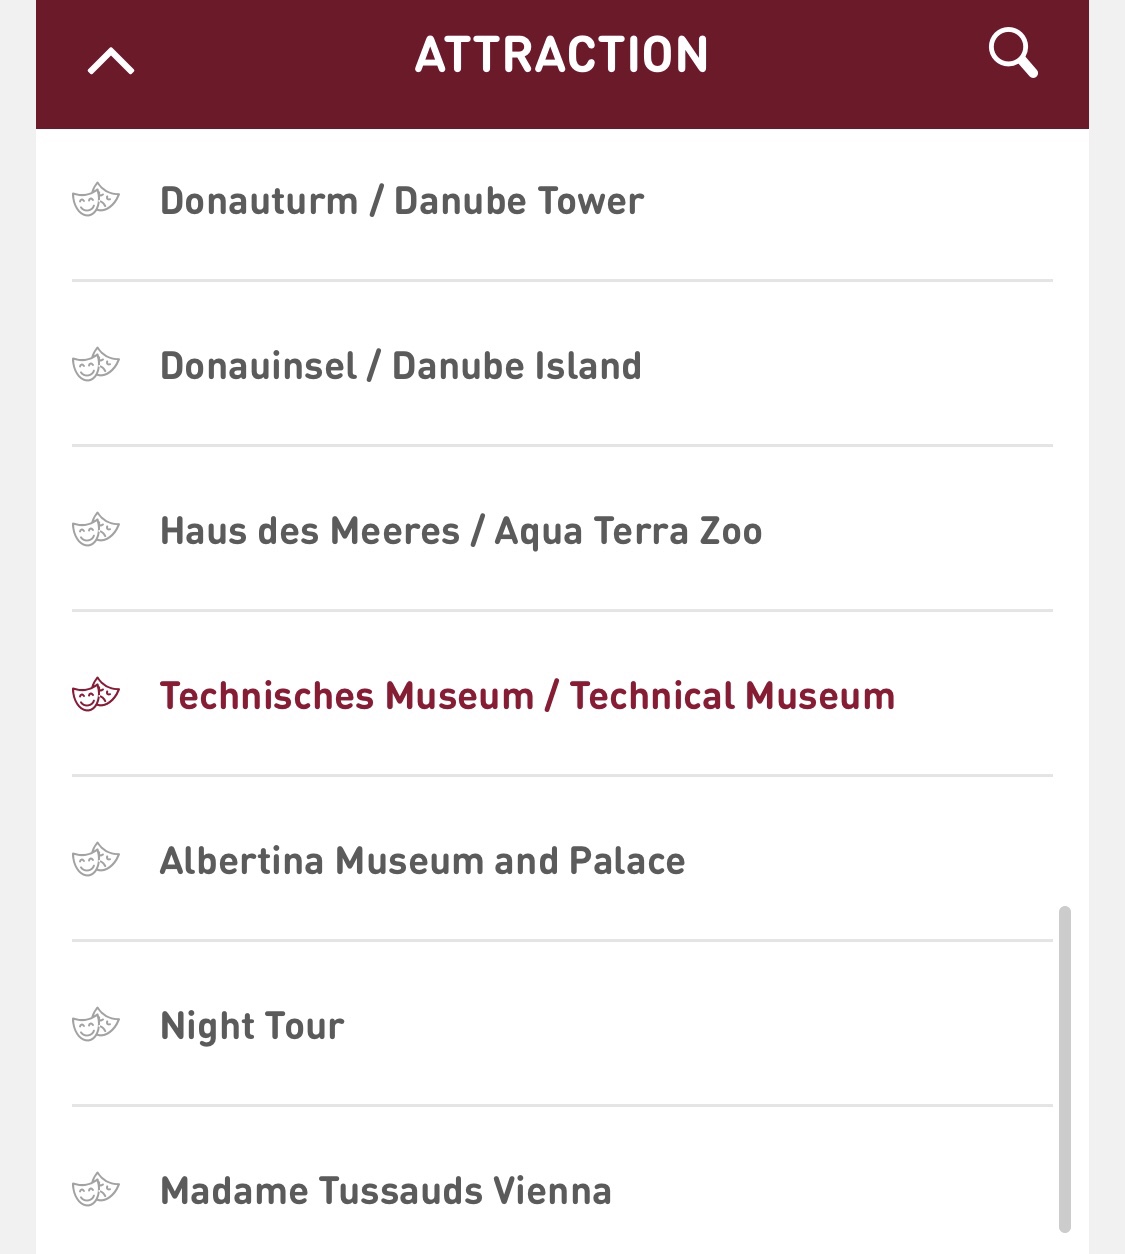Viewport: 1125px width, 1254px height.
Task: Choose Donauinsel / Danube Island entry
Action: 401,366
